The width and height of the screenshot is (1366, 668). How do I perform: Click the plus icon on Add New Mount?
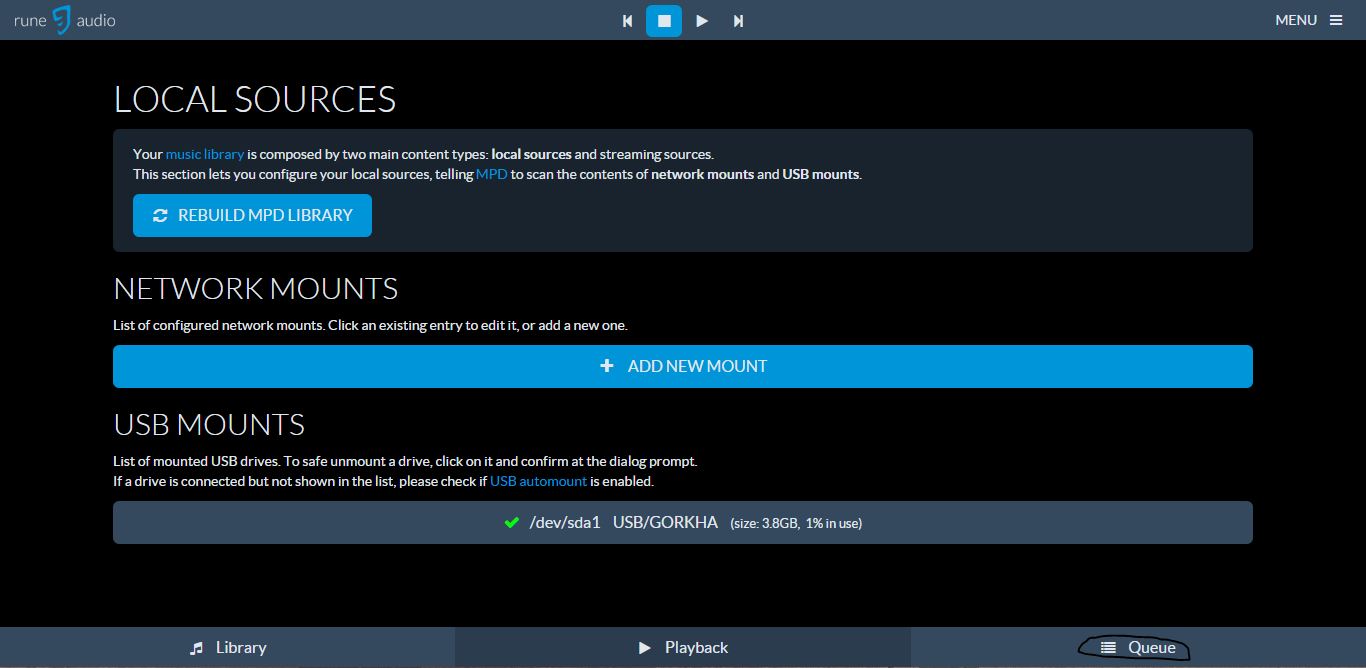607,366
